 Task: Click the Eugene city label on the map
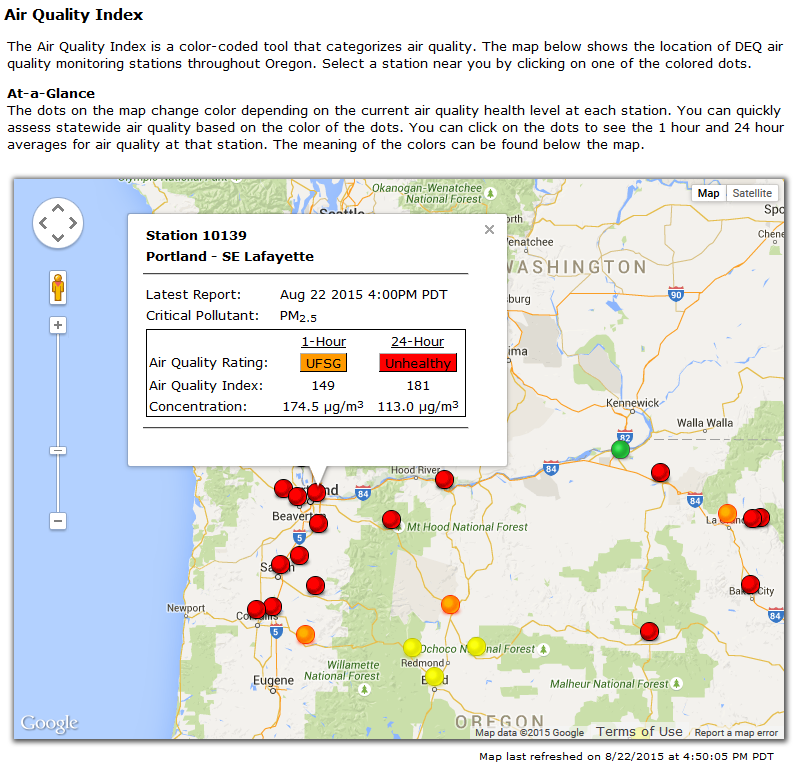point(273,680)
